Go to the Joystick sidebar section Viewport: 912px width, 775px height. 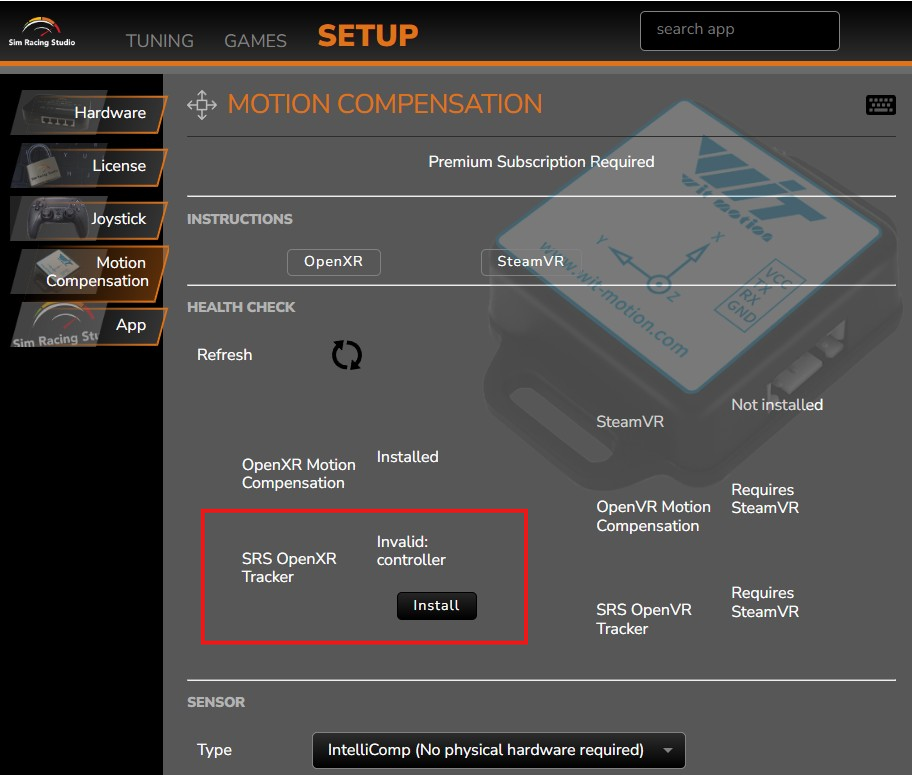coord(88,218)
